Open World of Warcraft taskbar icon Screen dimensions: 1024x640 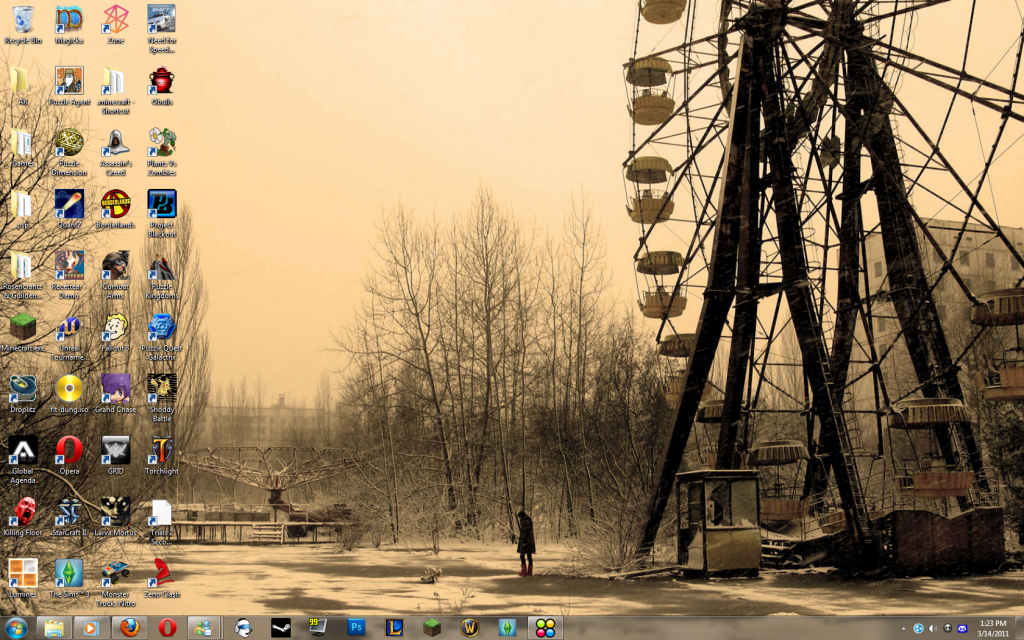[469, 627]
